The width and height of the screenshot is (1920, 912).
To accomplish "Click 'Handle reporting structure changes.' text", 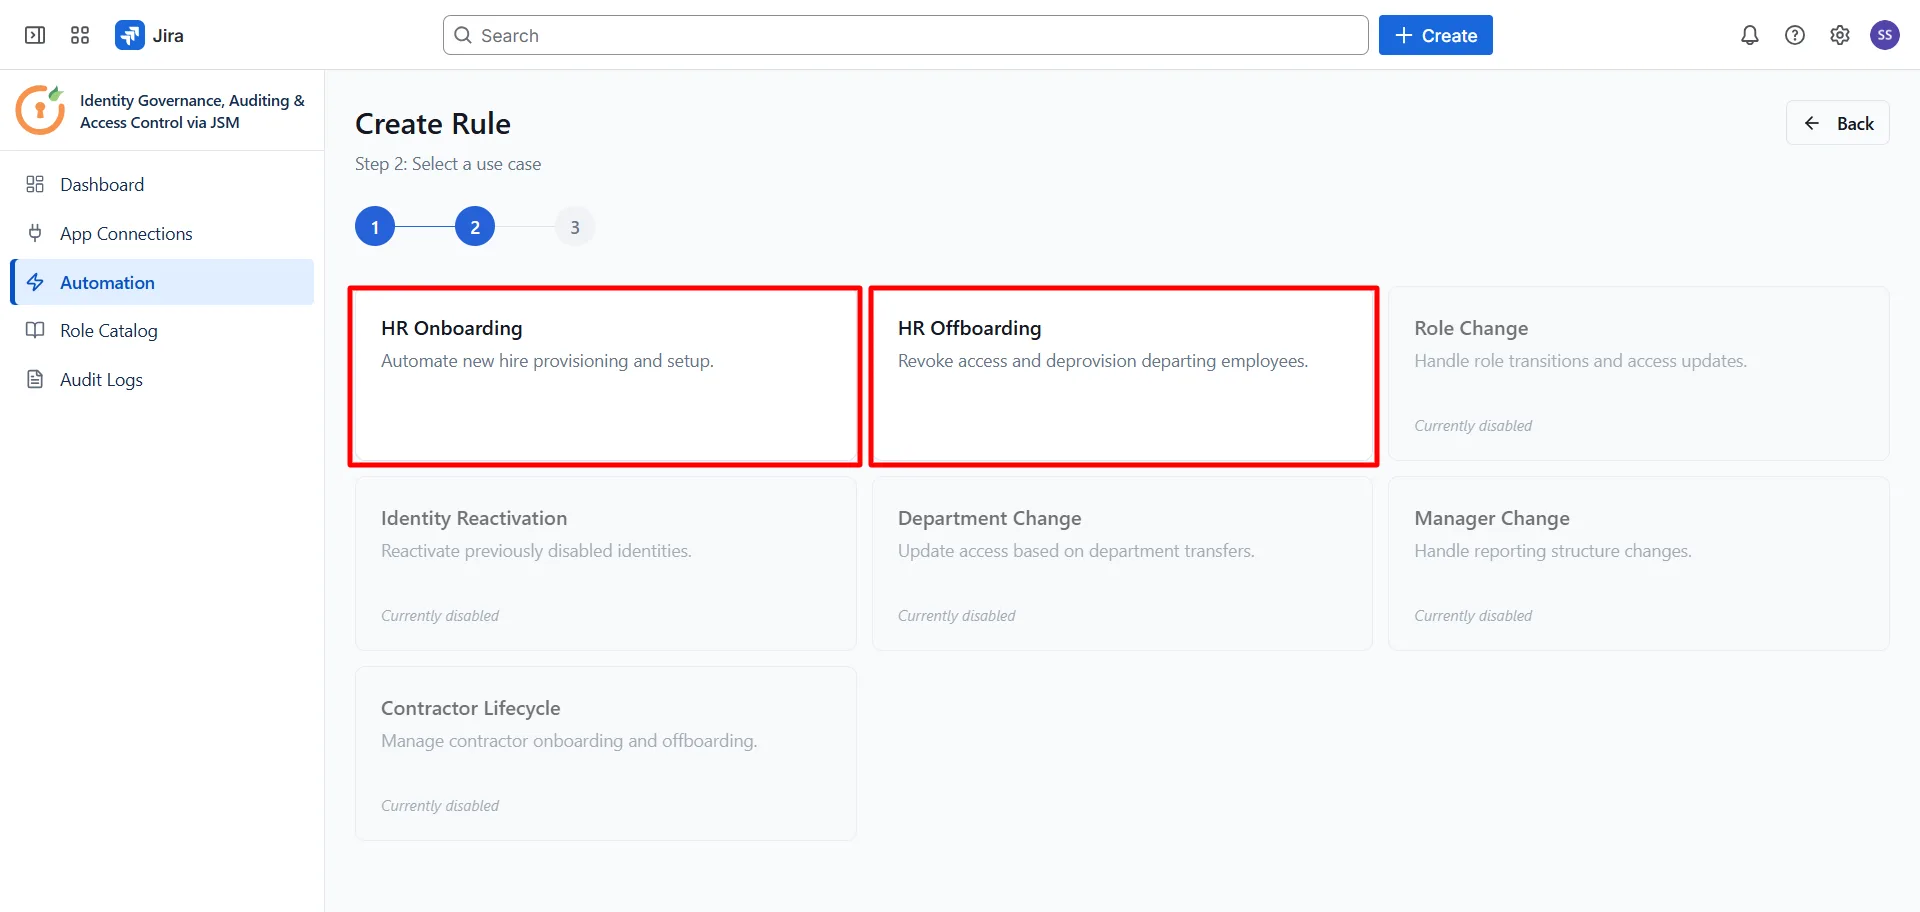I will click(1553, 551).
